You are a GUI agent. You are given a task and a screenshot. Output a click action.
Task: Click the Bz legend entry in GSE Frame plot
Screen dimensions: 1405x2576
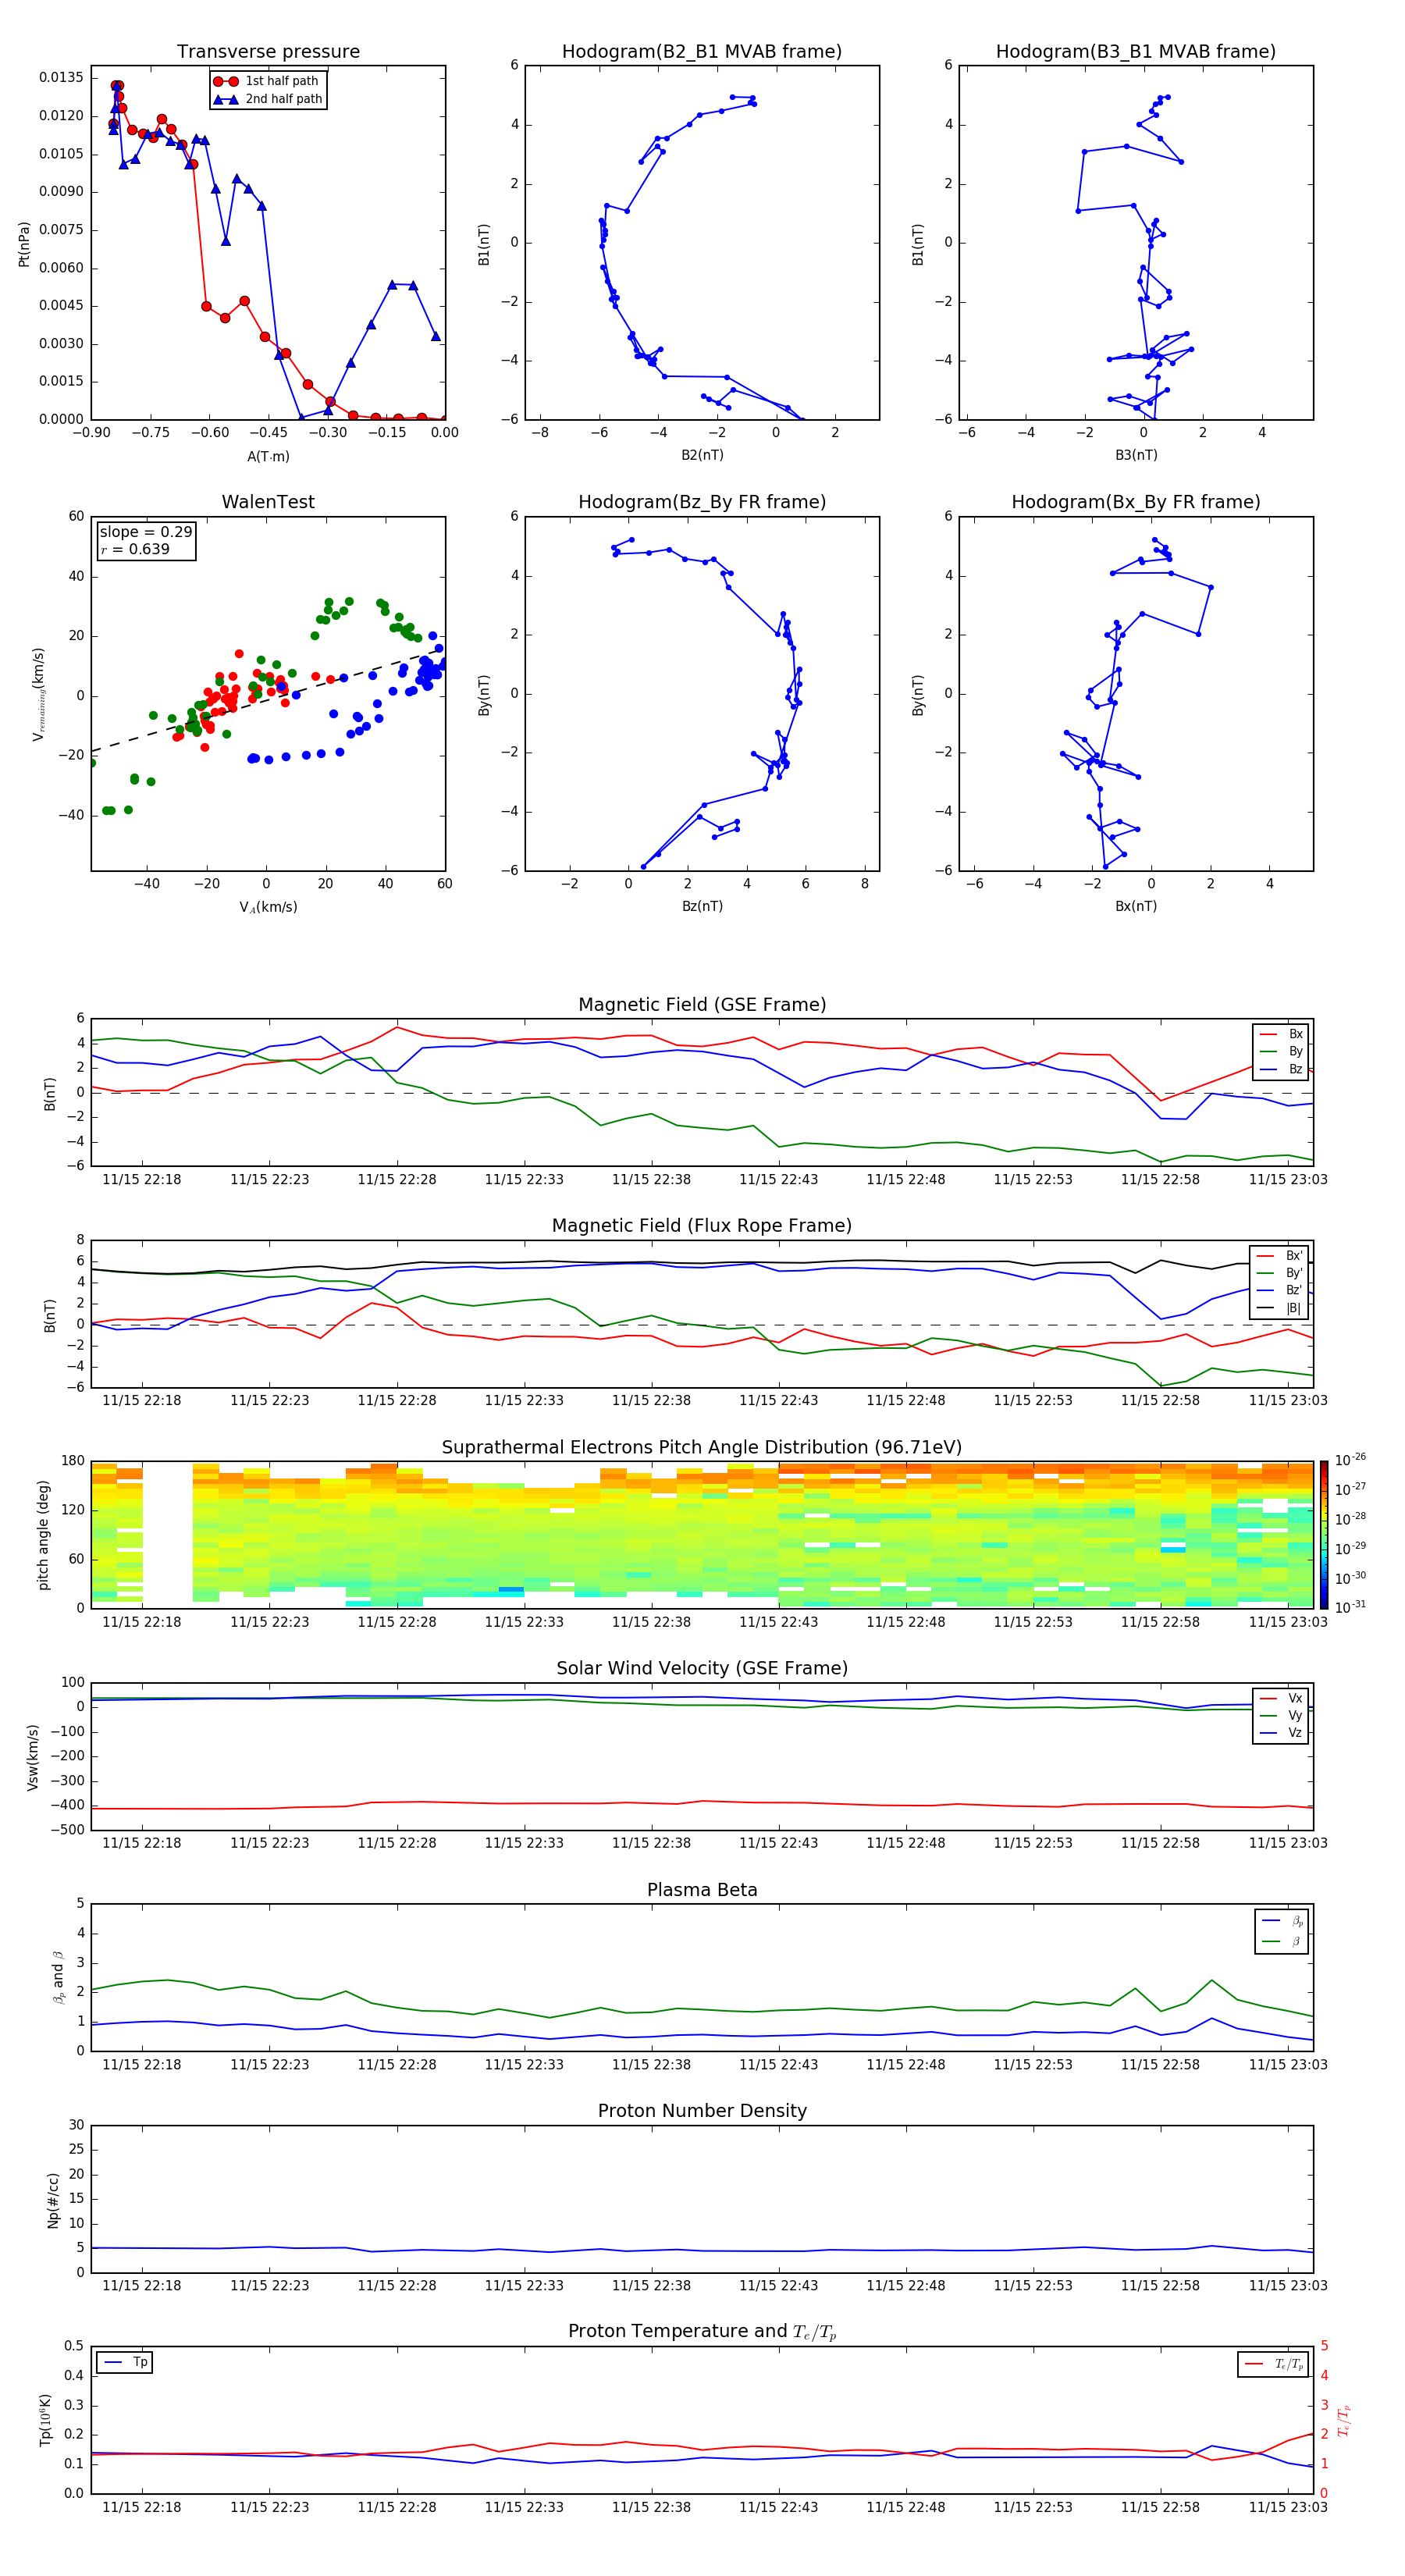coord(1281,1069)
